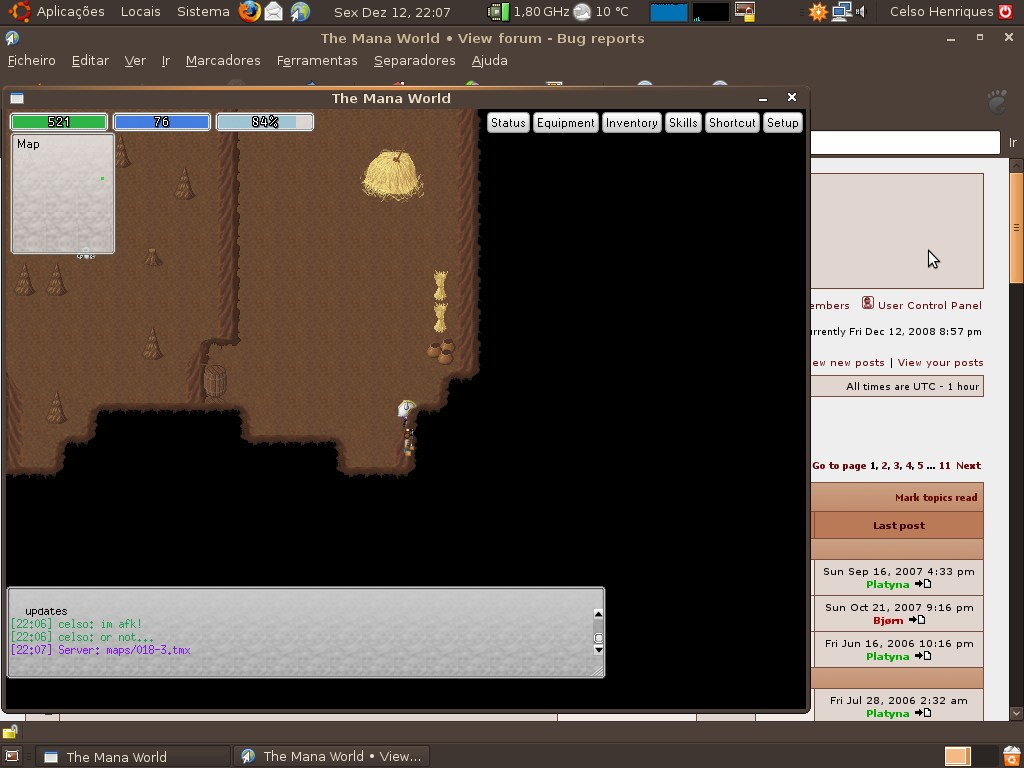Open the Ferramentas menu
This screenshot has width=1024, height=768.
click(x=317, y=61)
